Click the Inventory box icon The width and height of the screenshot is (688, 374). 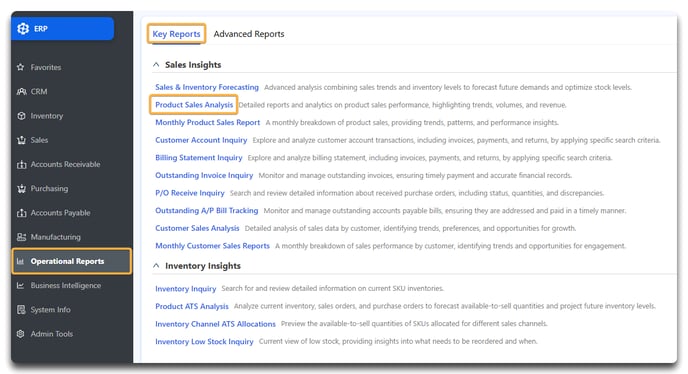click(x=21, y=116)
